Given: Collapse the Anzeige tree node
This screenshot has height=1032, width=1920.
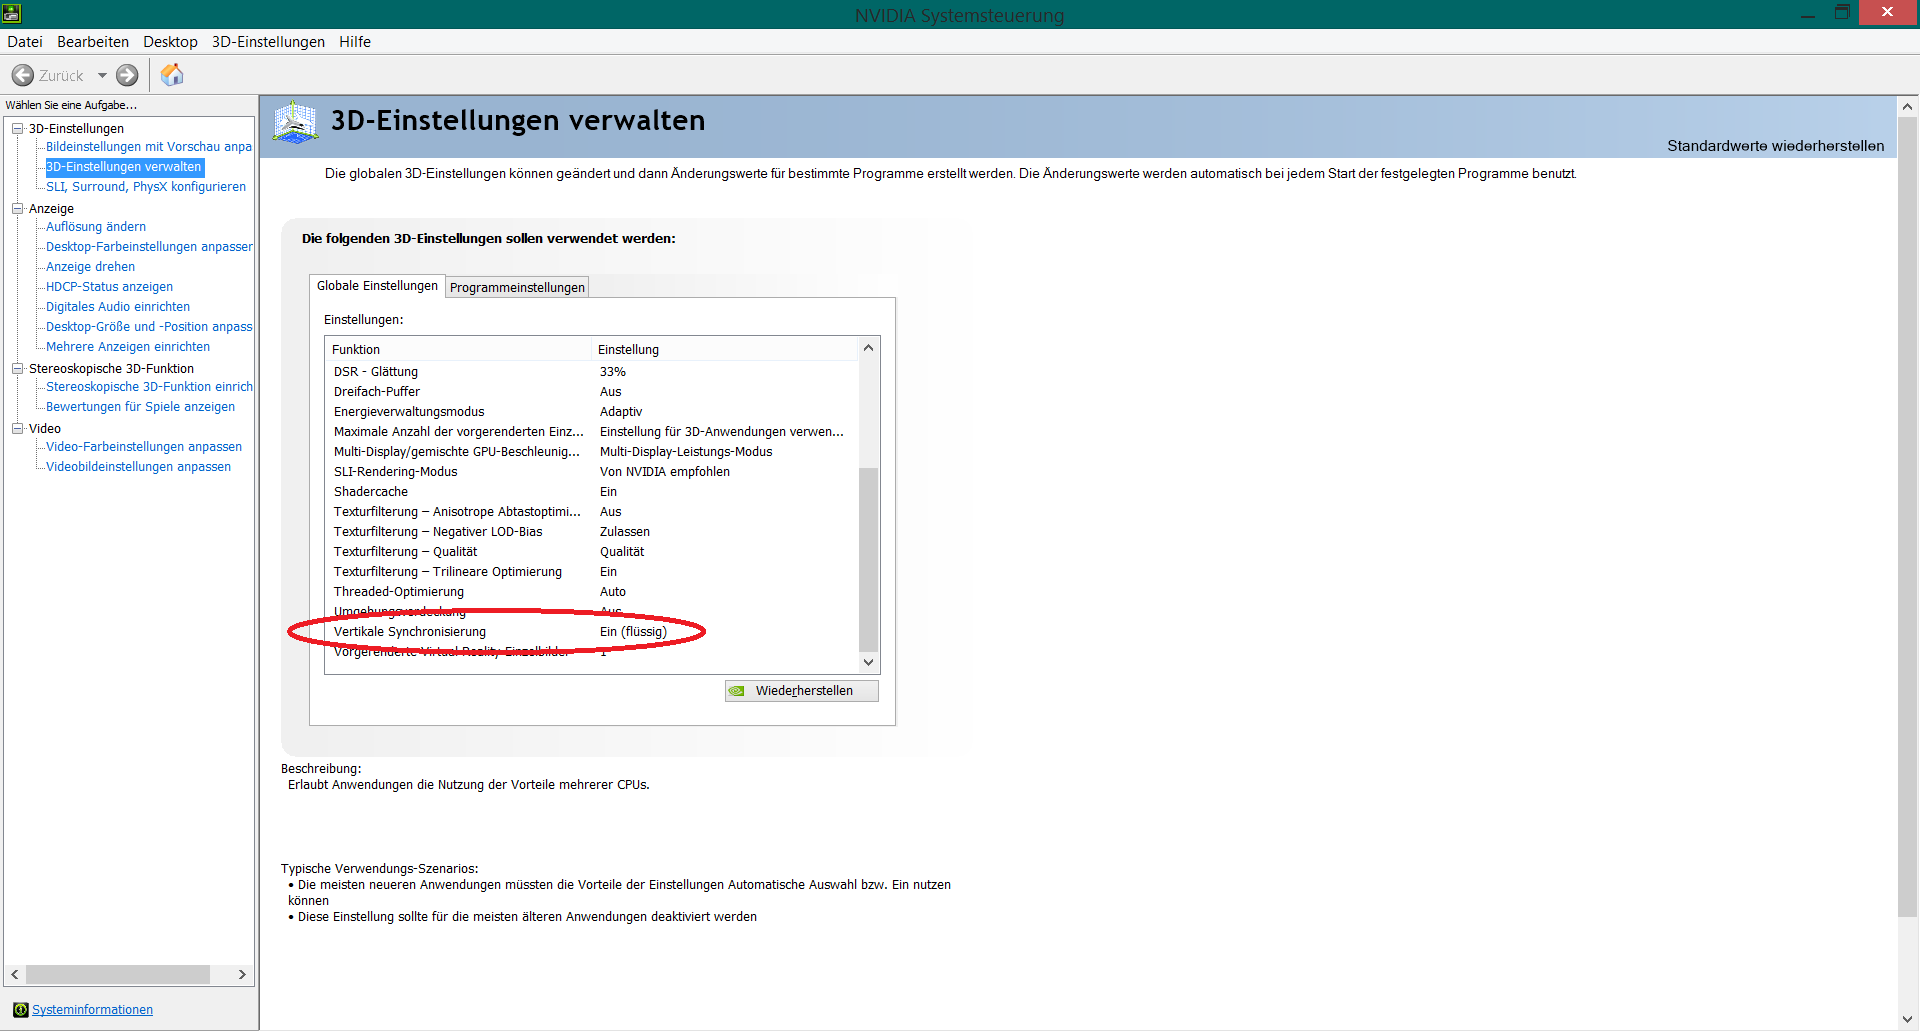Looking at the screenshot, I should point(17,209).
